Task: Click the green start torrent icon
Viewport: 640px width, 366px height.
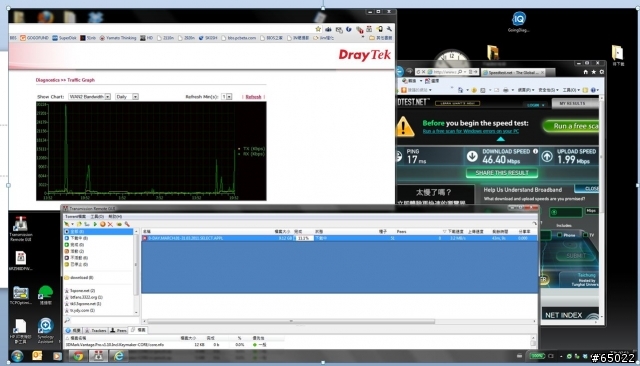Action: coord(95,224)
